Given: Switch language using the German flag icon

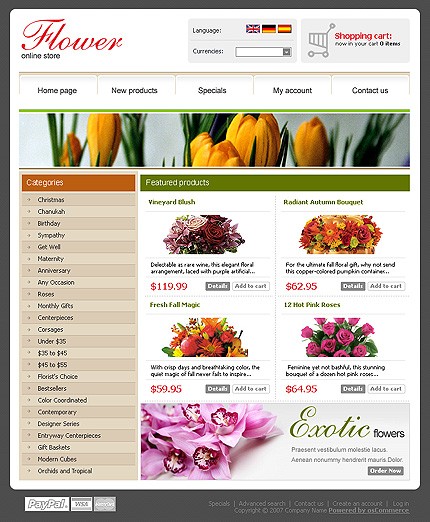Looking at the screenshot, I should coord(269,29).
